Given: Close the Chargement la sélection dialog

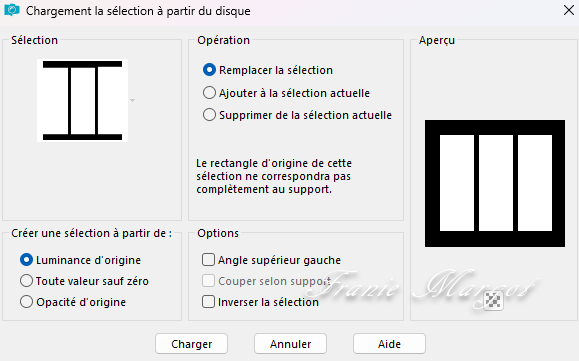Looking at the screenshot, I should [x=569, y=10].
